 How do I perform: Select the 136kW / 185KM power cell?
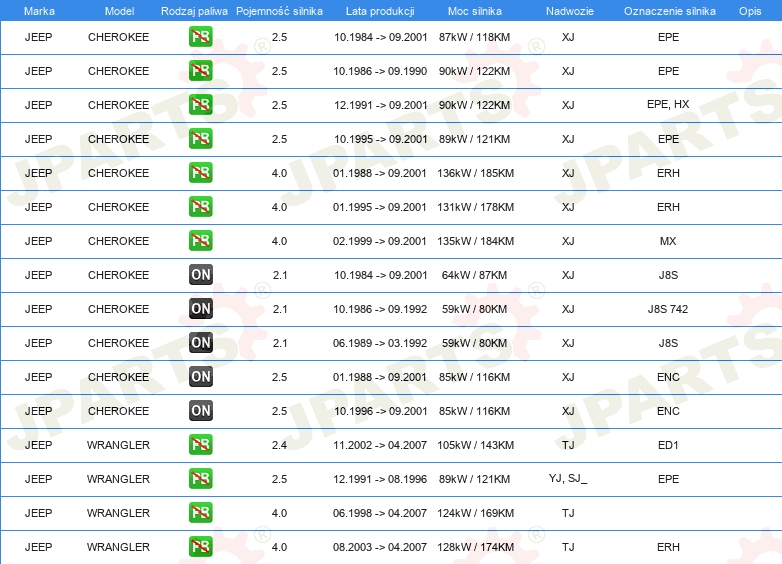pos(475,173)
